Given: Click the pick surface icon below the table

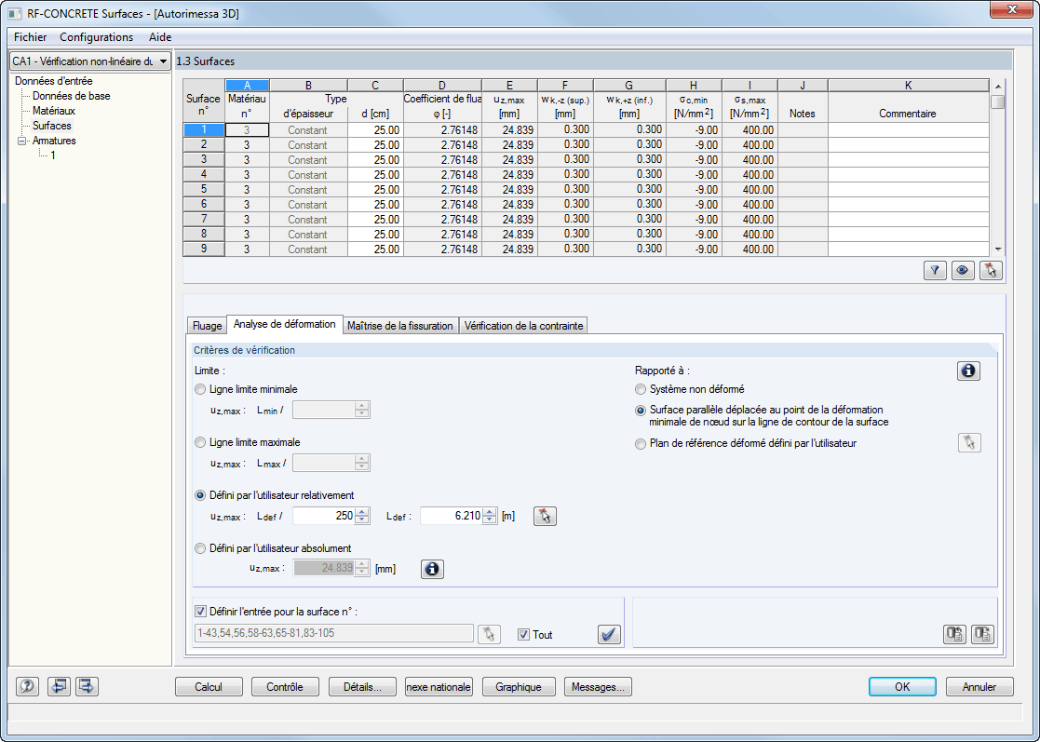Looking at the screenshot, I should (991, 271).
